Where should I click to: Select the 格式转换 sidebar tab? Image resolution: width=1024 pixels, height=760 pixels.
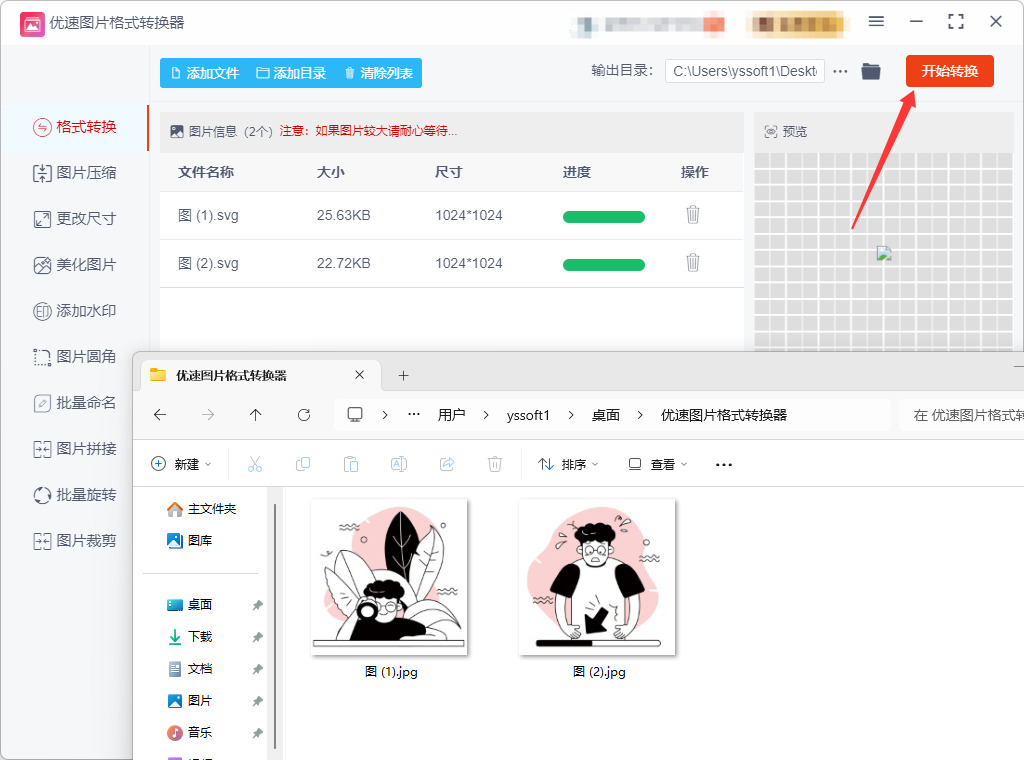coord(75,127)
